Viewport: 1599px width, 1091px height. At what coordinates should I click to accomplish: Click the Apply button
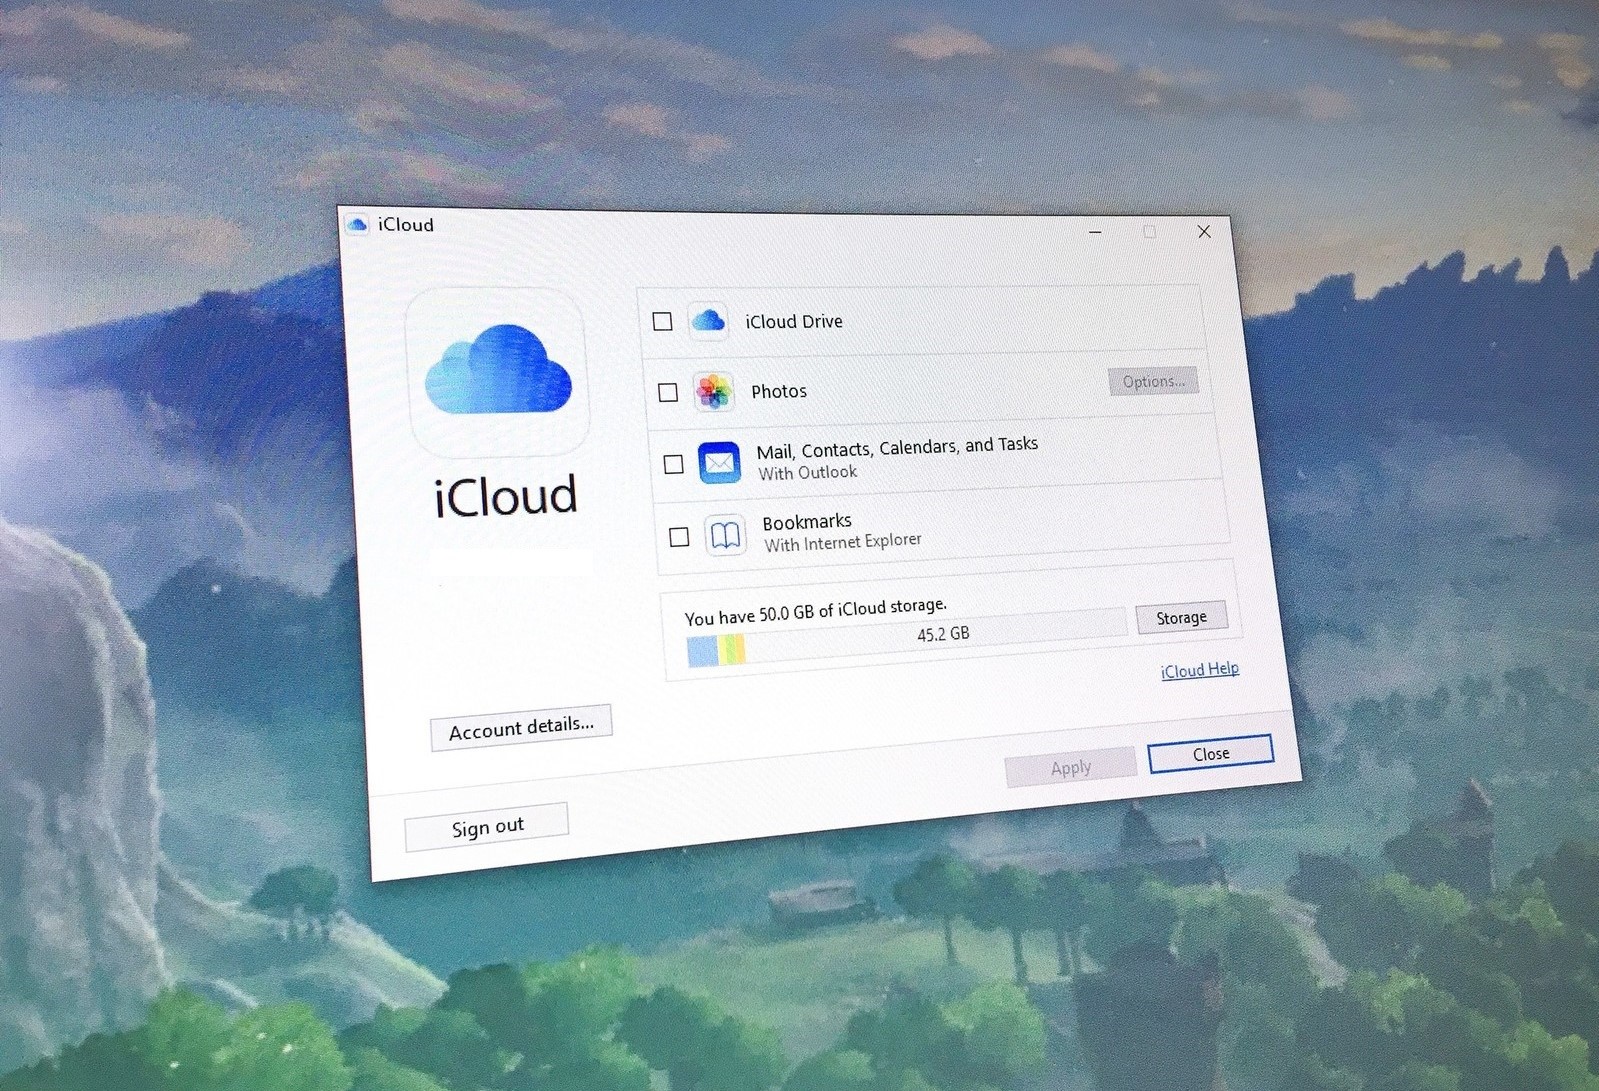pyautogui.click(x=1071, y=767)
